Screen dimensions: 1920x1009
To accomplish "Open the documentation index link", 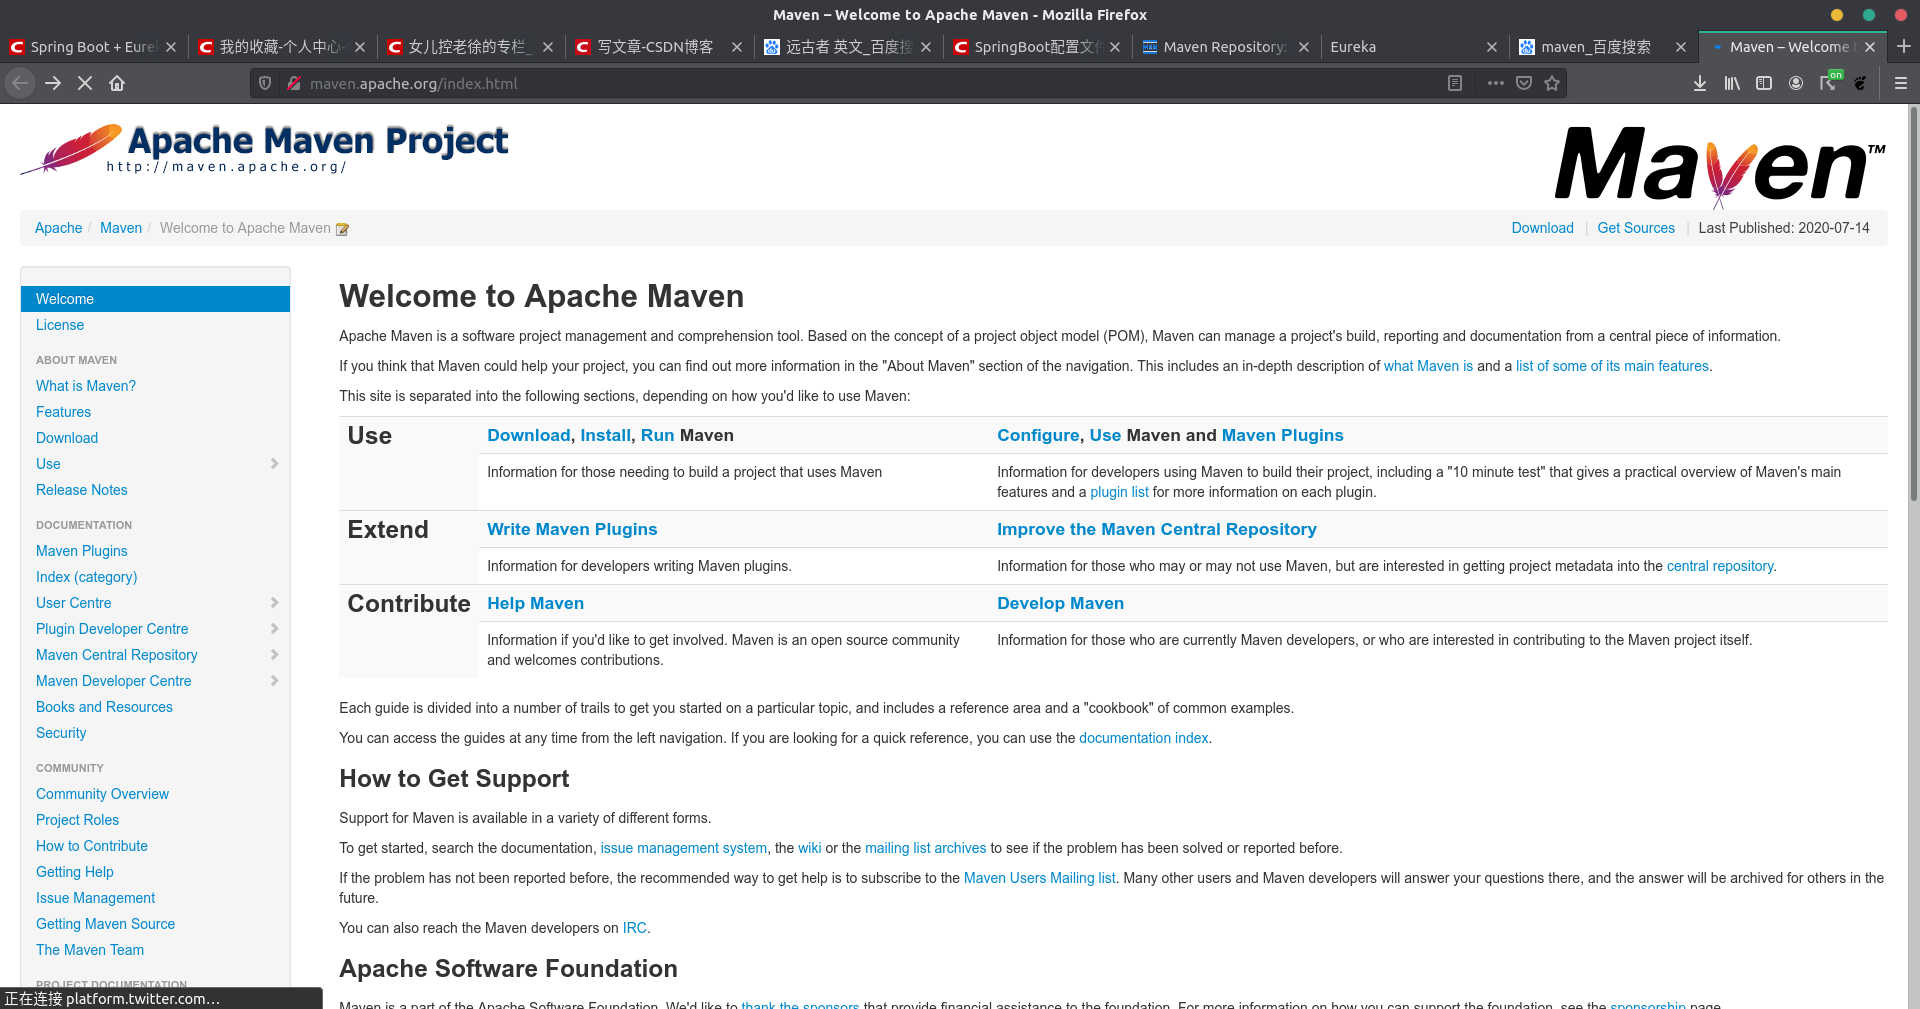I will pyautogui.click(x=1144, y=738).
